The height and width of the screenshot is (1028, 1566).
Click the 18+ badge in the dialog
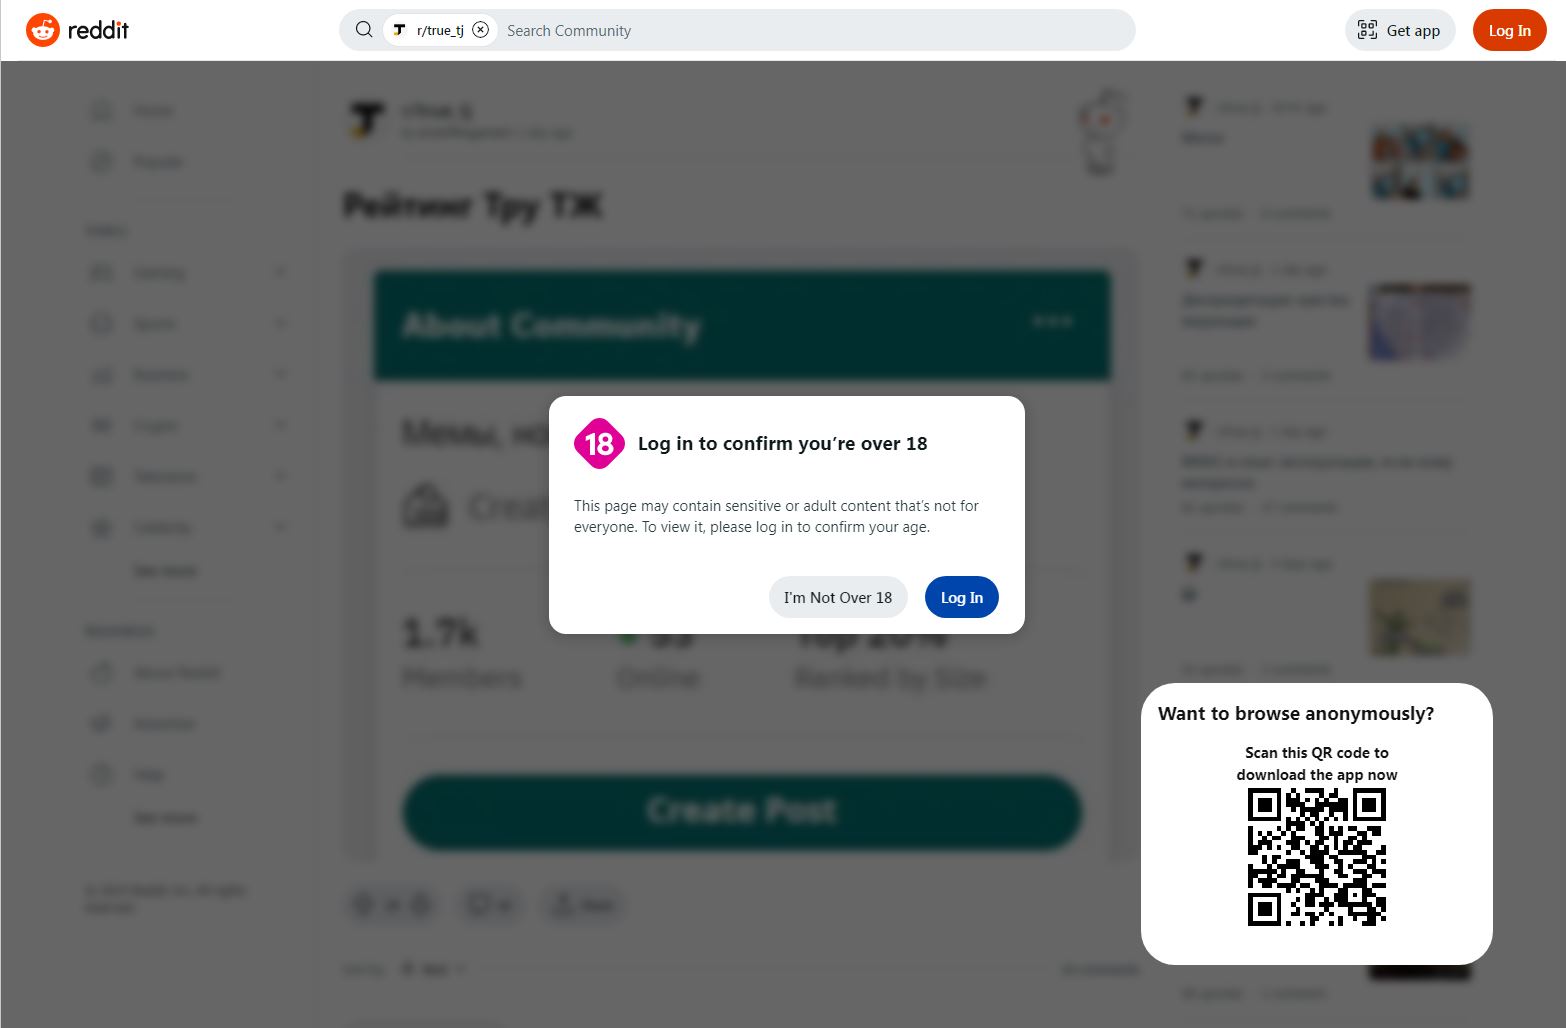point(599,444)
